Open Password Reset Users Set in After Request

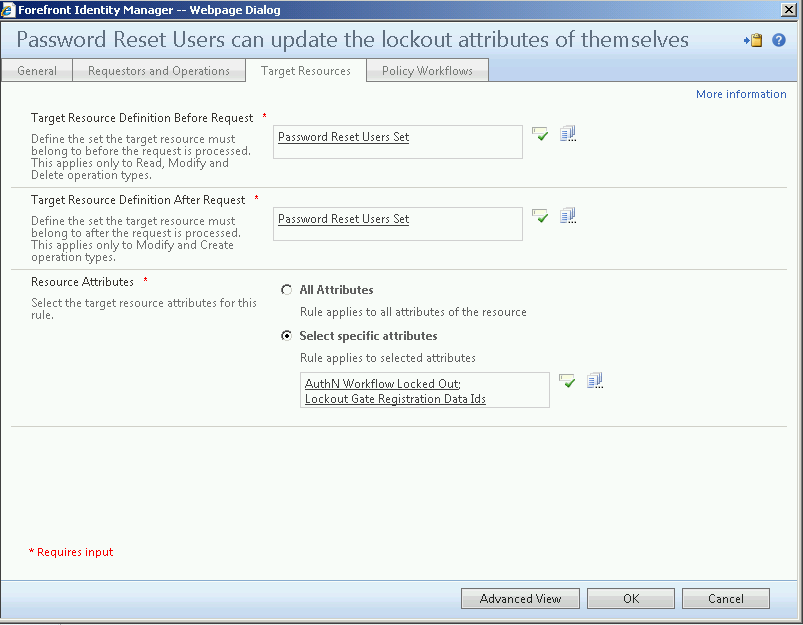point(344,219)
